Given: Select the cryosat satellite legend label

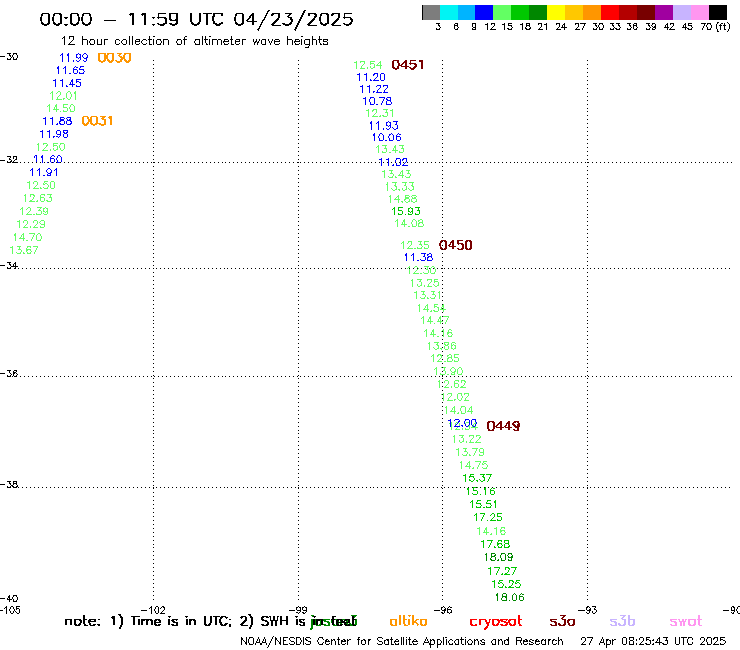Looking at the screenshot, I should (x=496, y=622).
